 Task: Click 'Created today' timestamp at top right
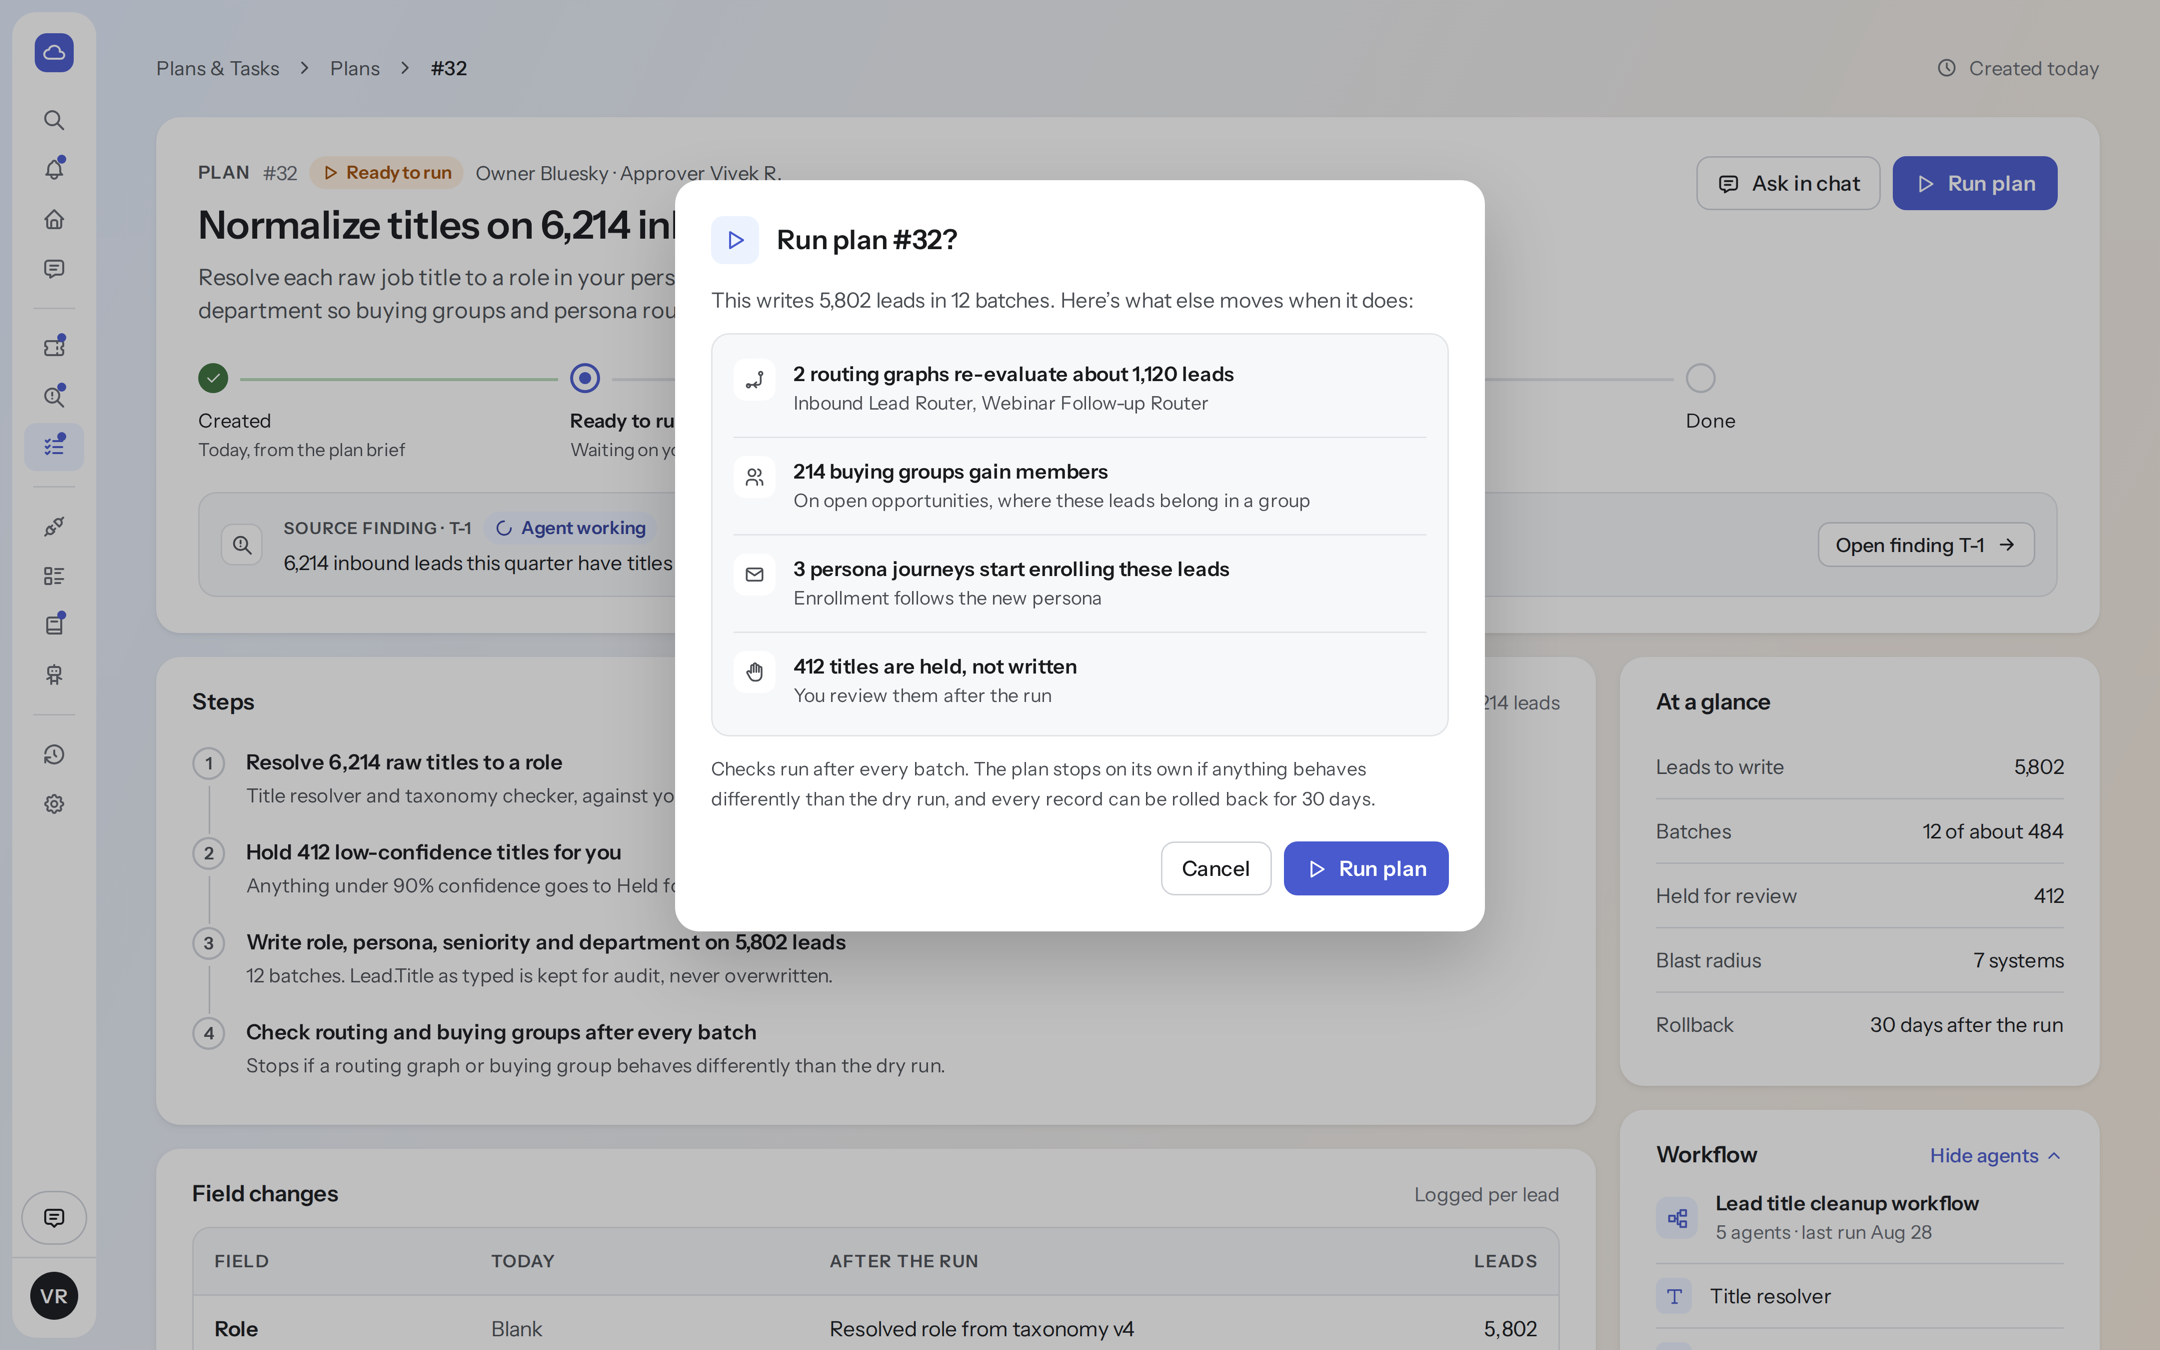coord(2018,68)
